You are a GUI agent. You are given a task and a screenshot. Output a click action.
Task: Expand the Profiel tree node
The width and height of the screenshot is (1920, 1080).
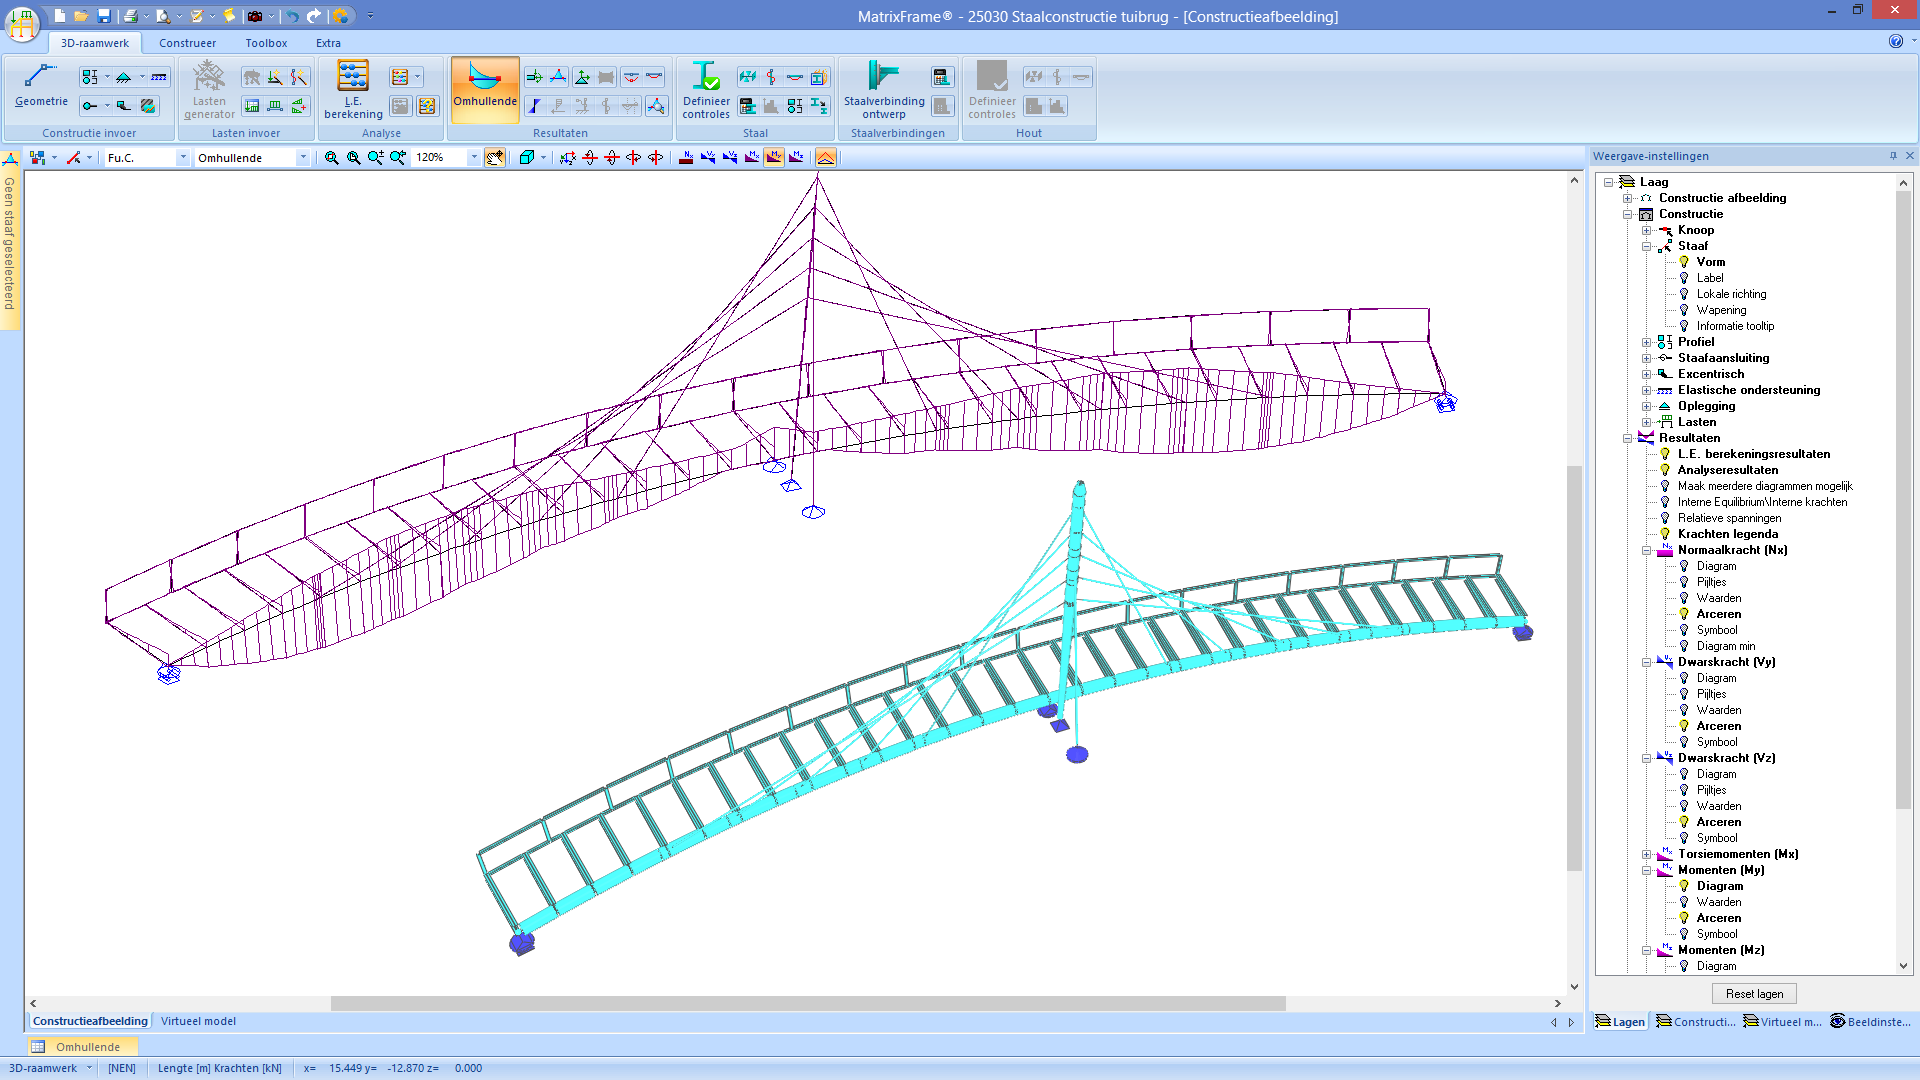1646,342
